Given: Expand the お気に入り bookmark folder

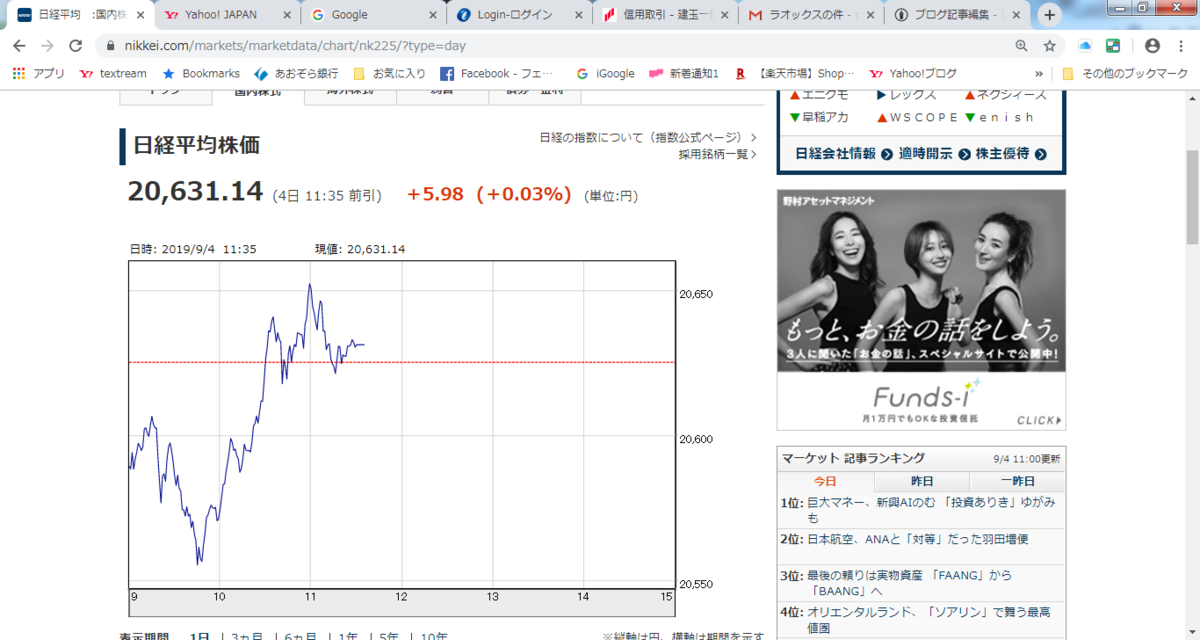Looking at the screenshot, I should tap(389, 73).
